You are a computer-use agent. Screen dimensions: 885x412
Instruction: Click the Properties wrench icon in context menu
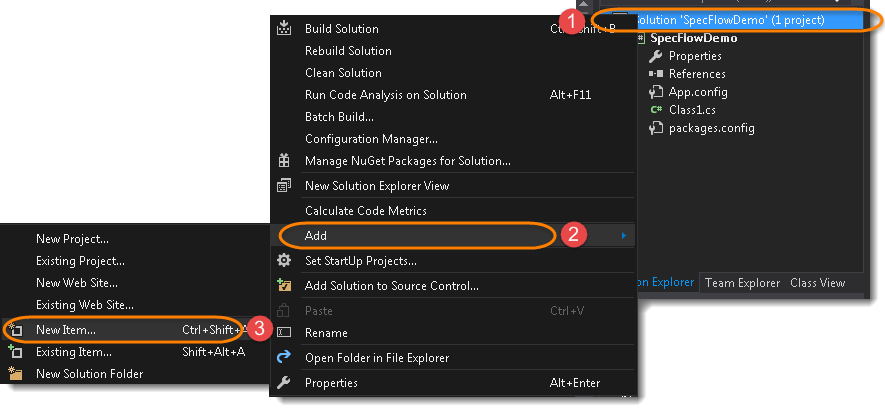click(284, 383)
